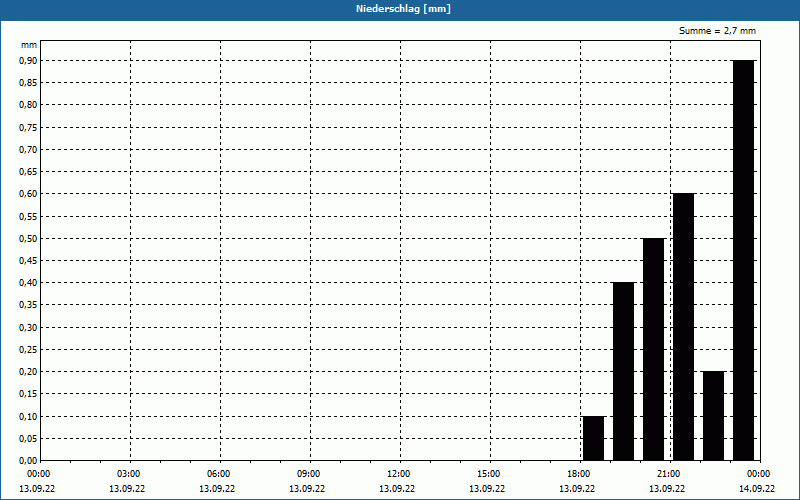Select the bar reaching 0,50 mm

point(654,349)
